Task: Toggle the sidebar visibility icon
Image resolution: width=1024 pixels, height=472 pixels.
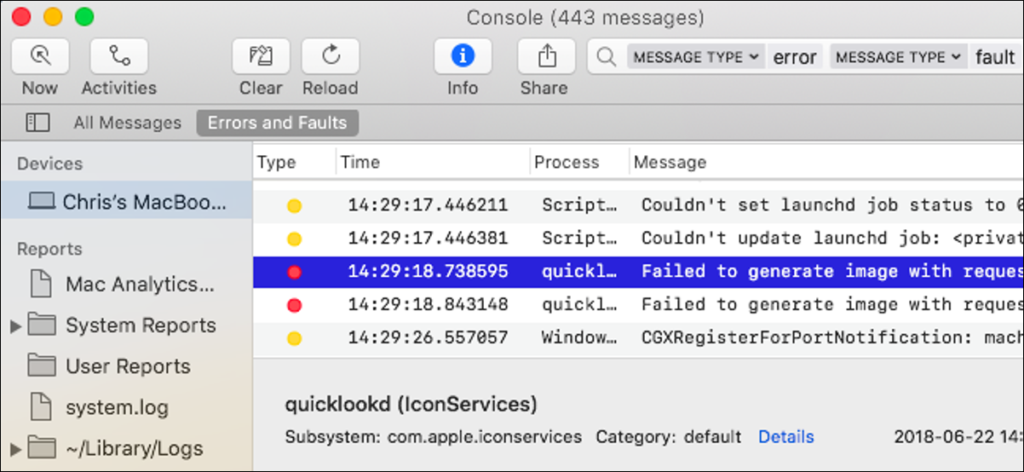Action: [x=38, y=123]
